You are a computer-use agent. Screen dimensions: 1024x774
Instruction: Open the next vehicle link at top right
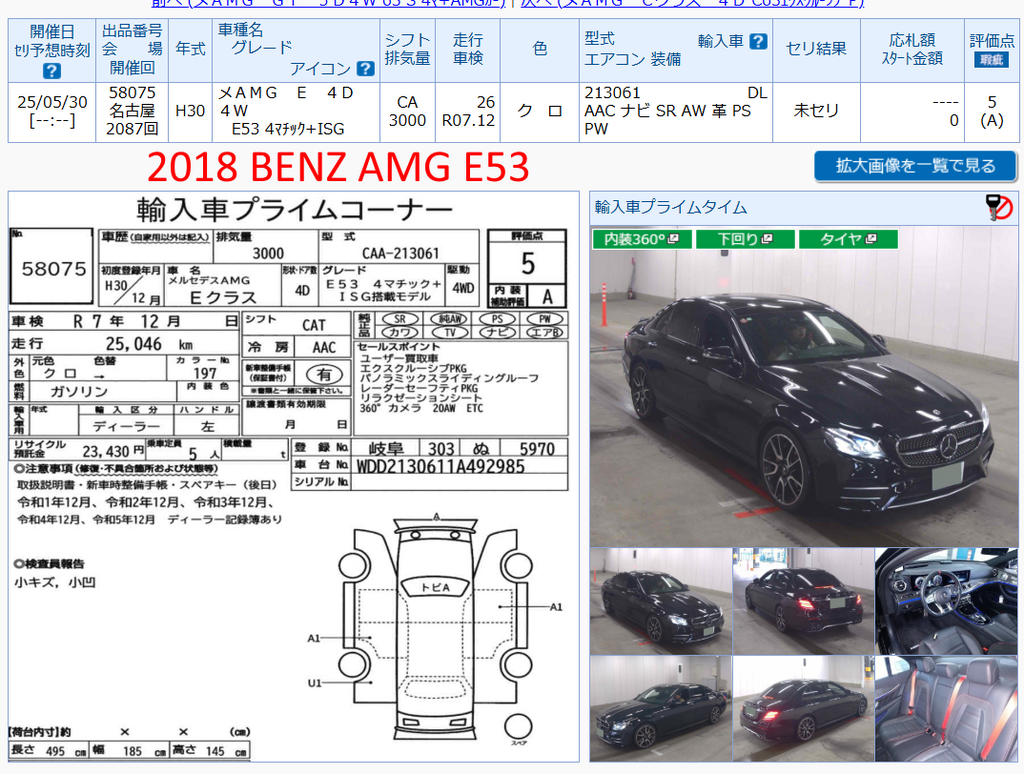click(x=692, y=3)
